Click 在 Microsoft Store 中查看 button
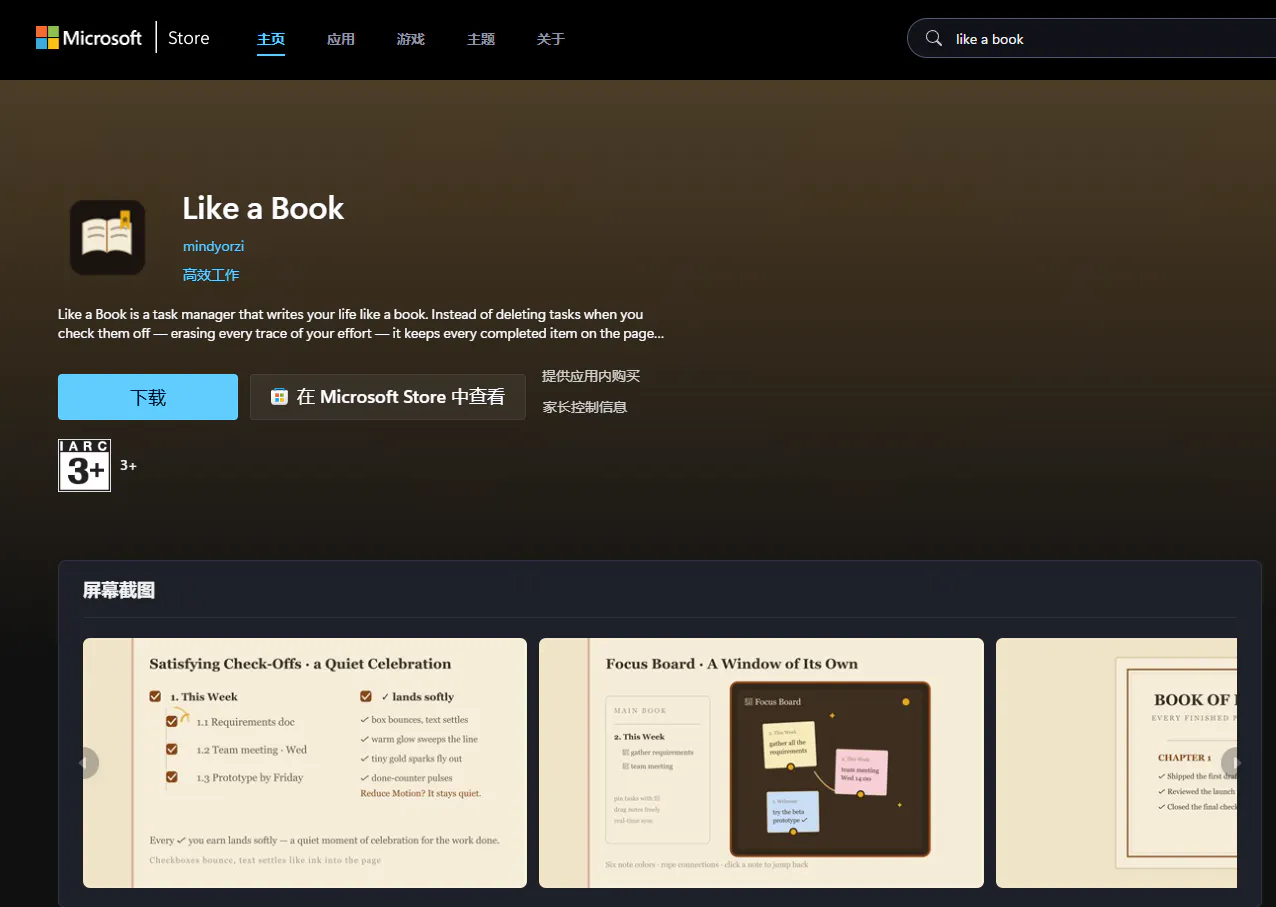The image size is (1276, 907). [388, 397]
